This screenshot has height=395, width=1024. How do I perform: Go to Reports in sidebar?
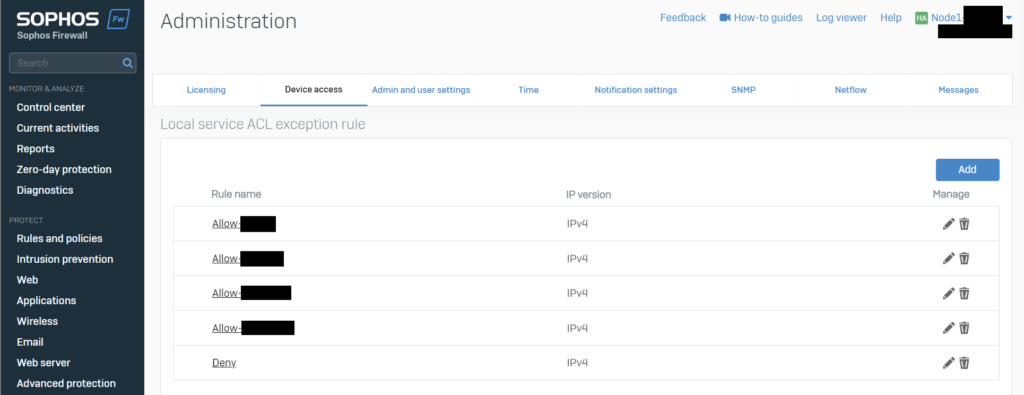pos(36,149)
